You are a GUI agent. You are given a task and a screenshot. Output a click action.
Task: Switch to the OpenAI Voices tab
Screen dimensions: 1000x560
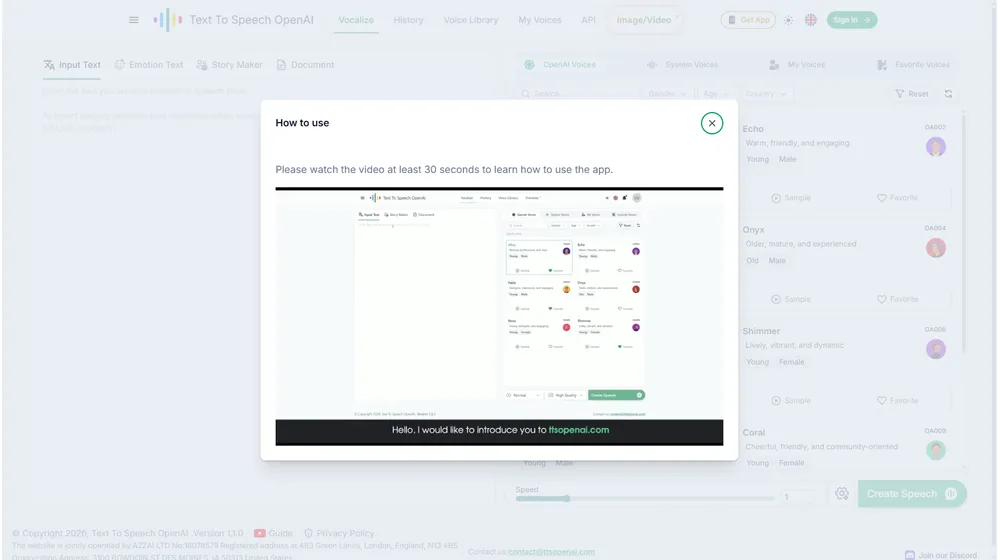tap(560, 64)
